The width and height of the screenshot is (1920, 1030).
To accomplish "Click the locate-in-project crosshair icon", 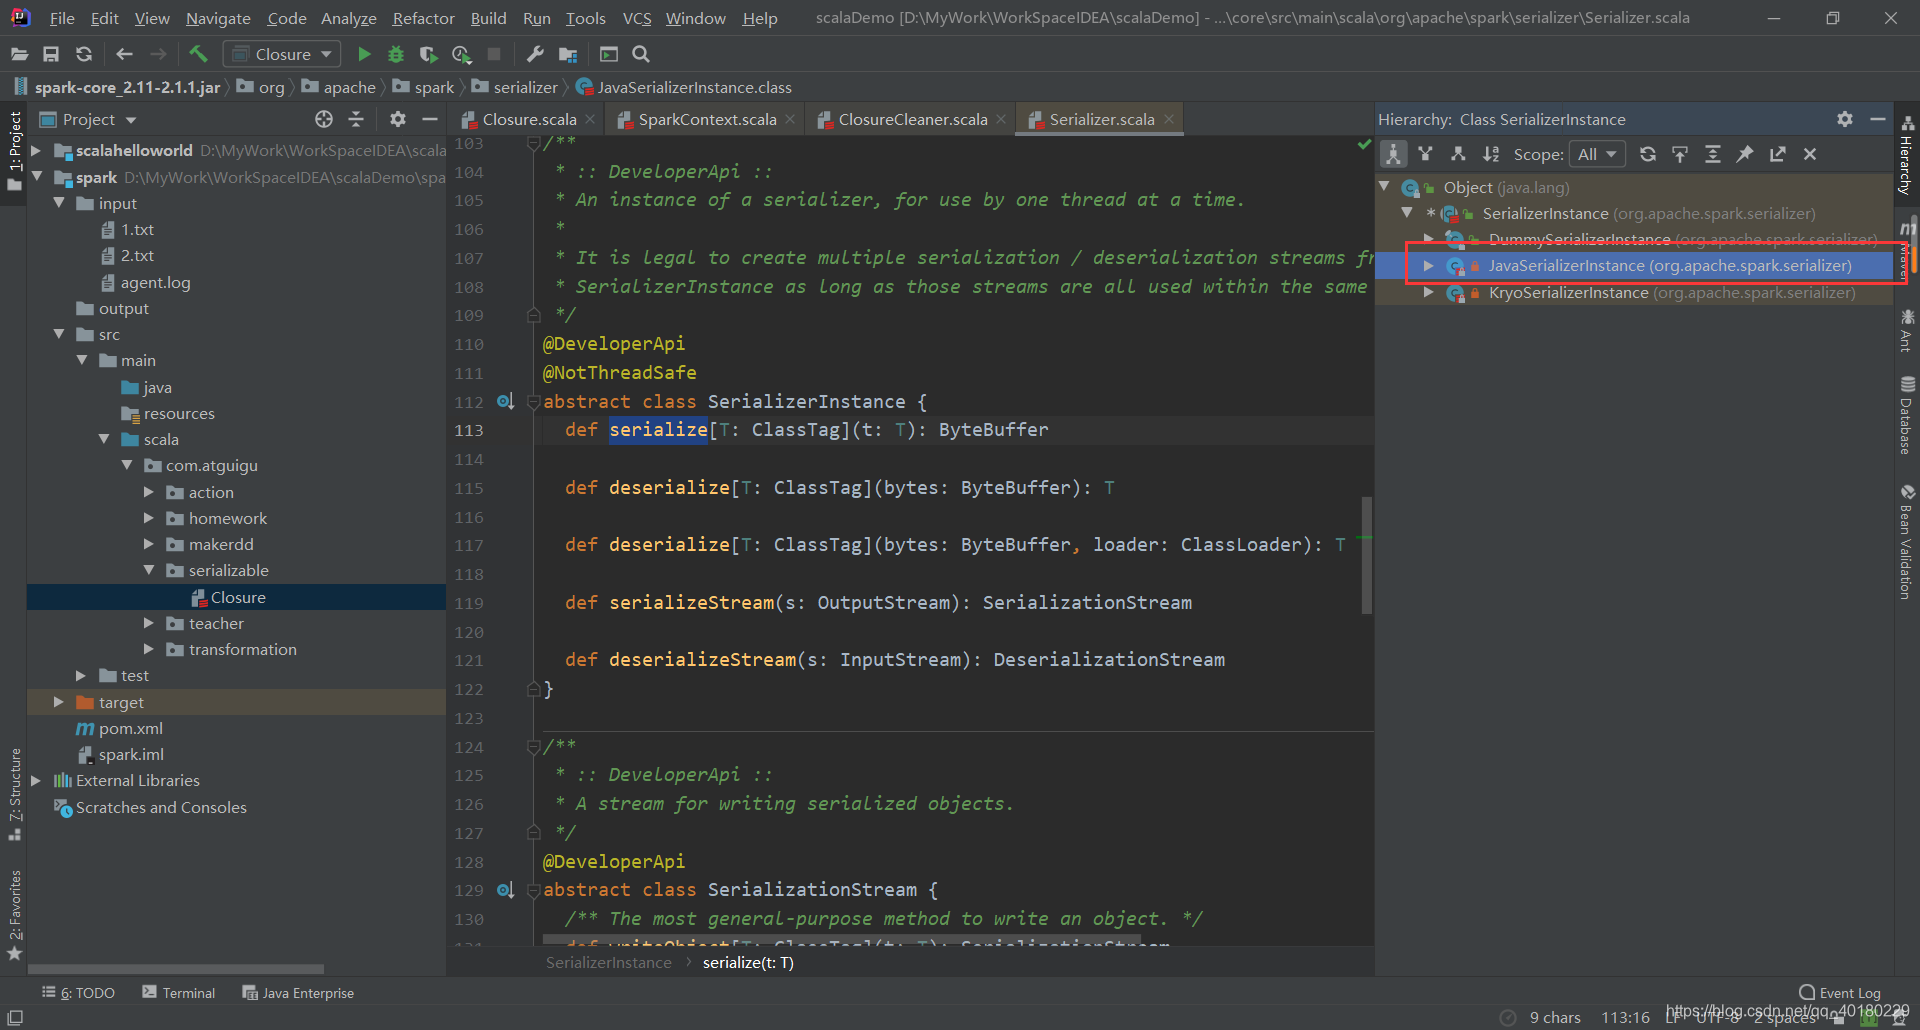I will tap(323, 119).
